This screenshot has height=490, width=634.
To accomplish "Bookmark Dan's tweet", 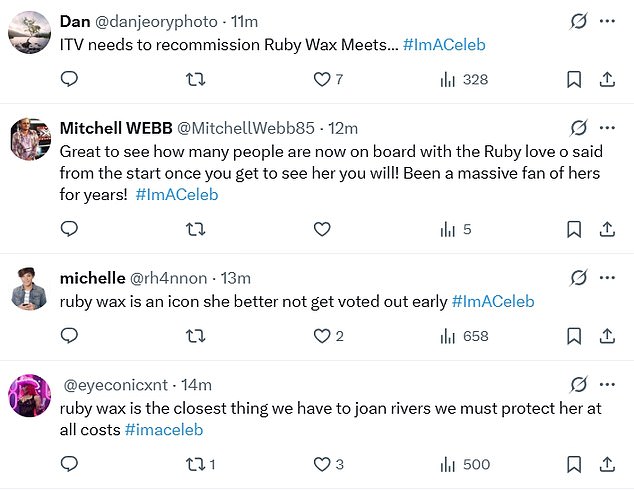I will coord(574,79).
